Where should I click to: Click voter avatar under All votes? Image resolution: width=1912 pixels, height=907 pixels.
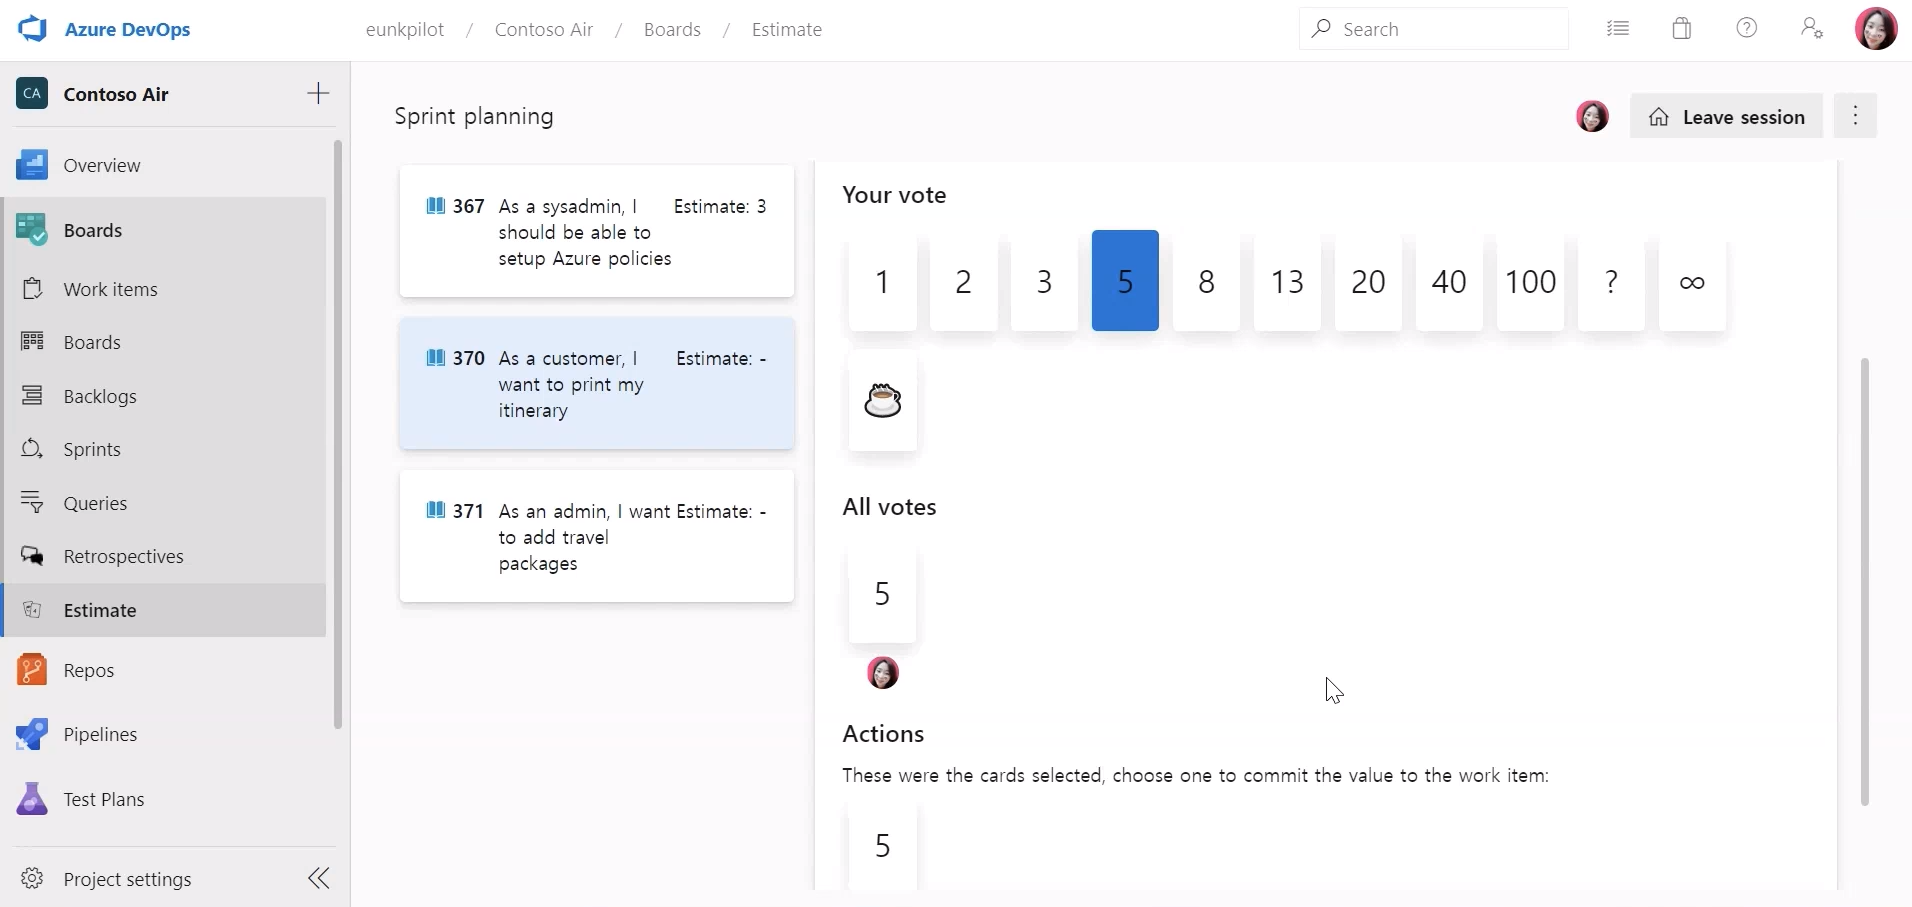point(883,673)
